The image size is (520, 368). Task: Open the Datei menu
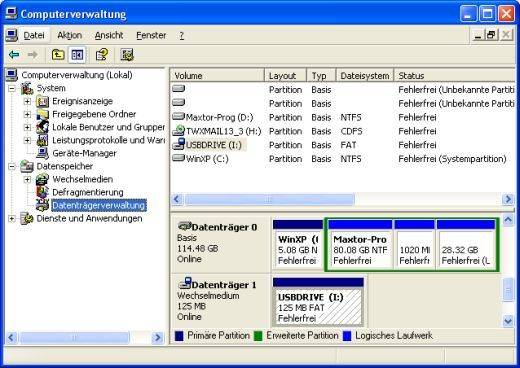(34, 35)
